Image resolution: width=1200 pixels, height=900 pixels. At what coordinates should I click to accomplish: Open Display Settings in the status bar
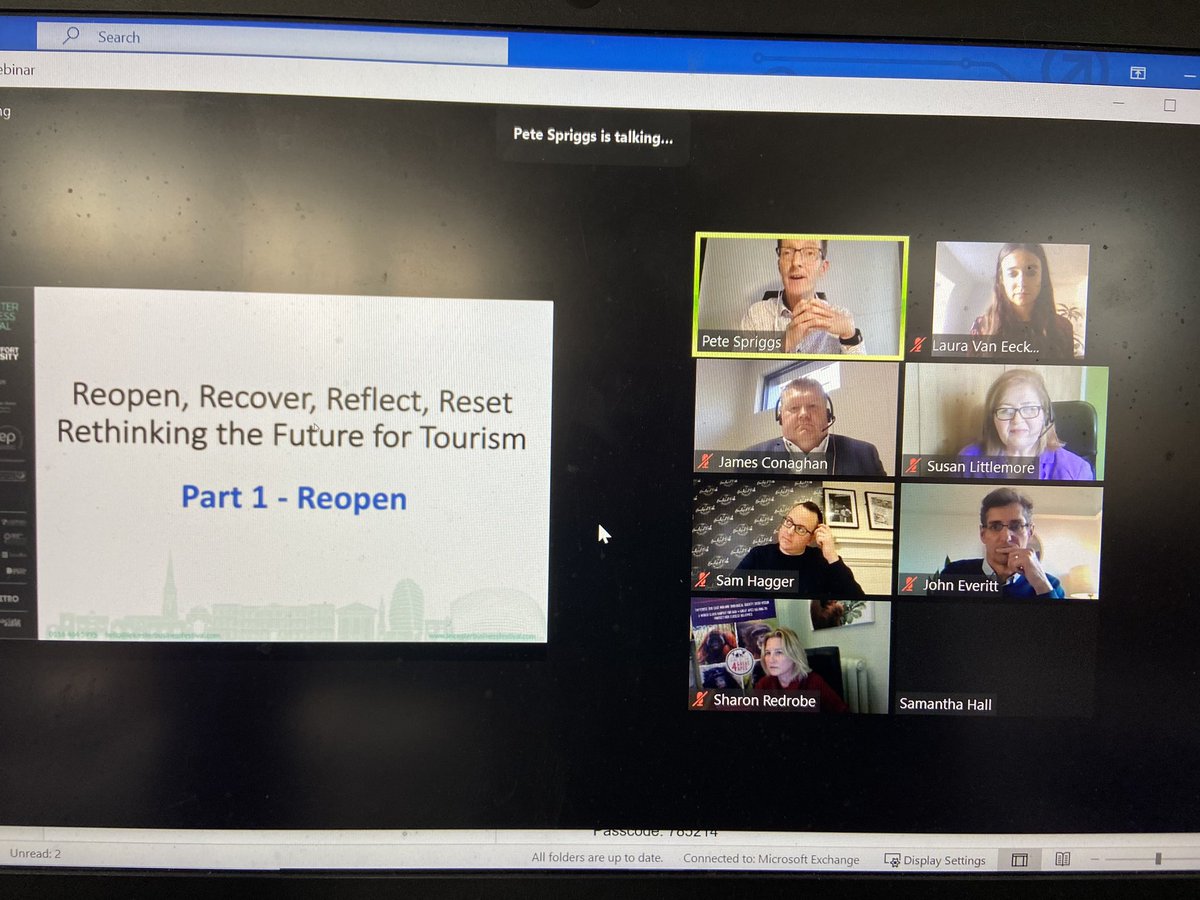[935, 860]
